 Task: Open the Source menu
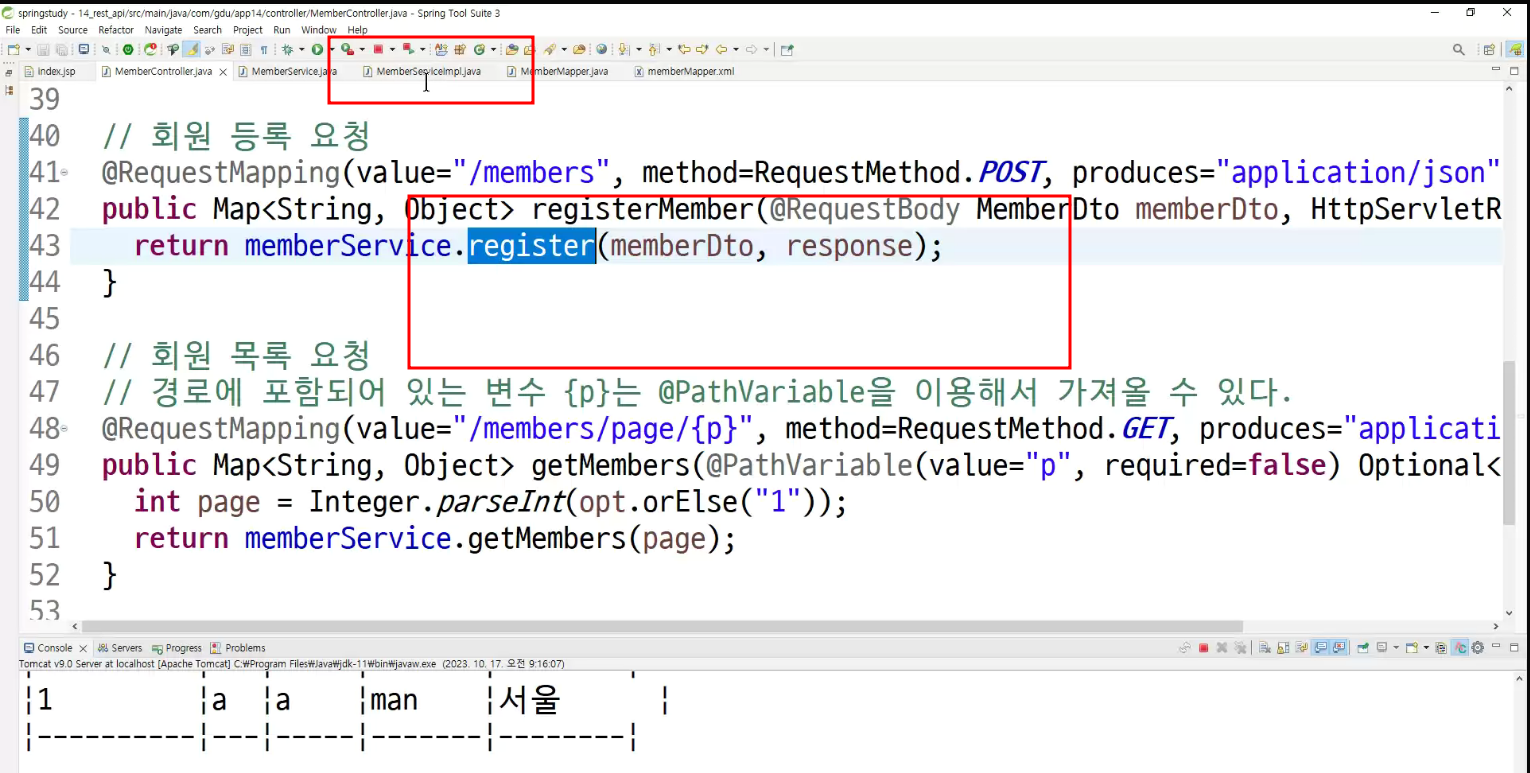click(x=73, y=30)
